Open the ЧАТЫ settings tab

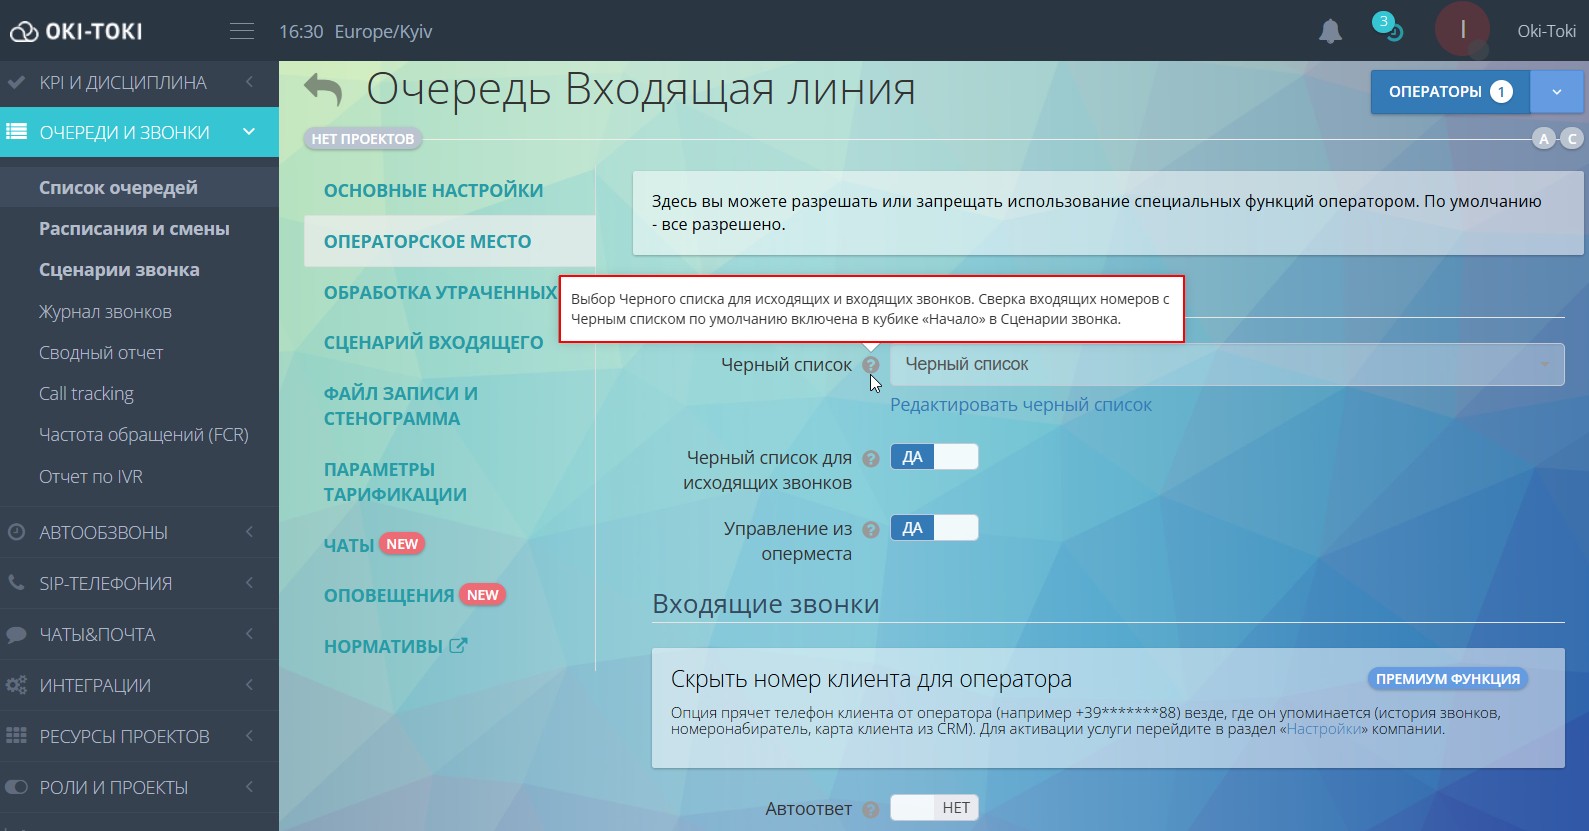point(348,545)
